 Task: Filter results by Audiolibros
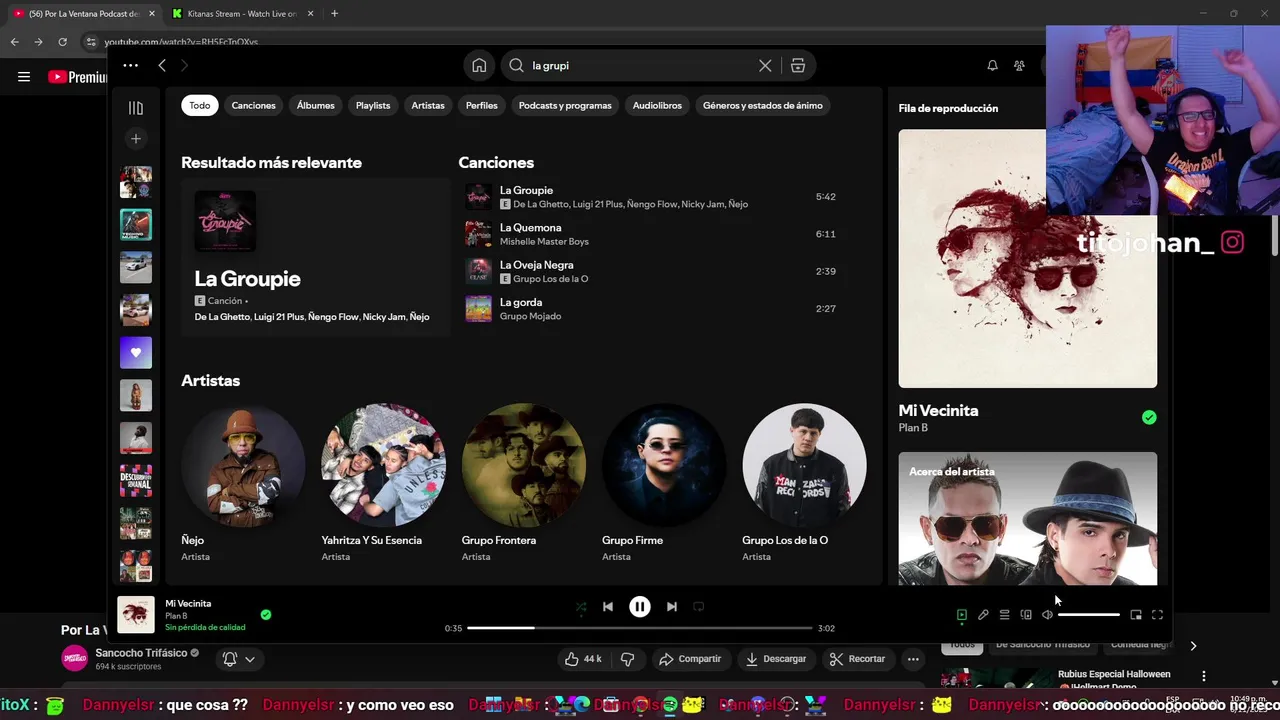pos(657,105)
